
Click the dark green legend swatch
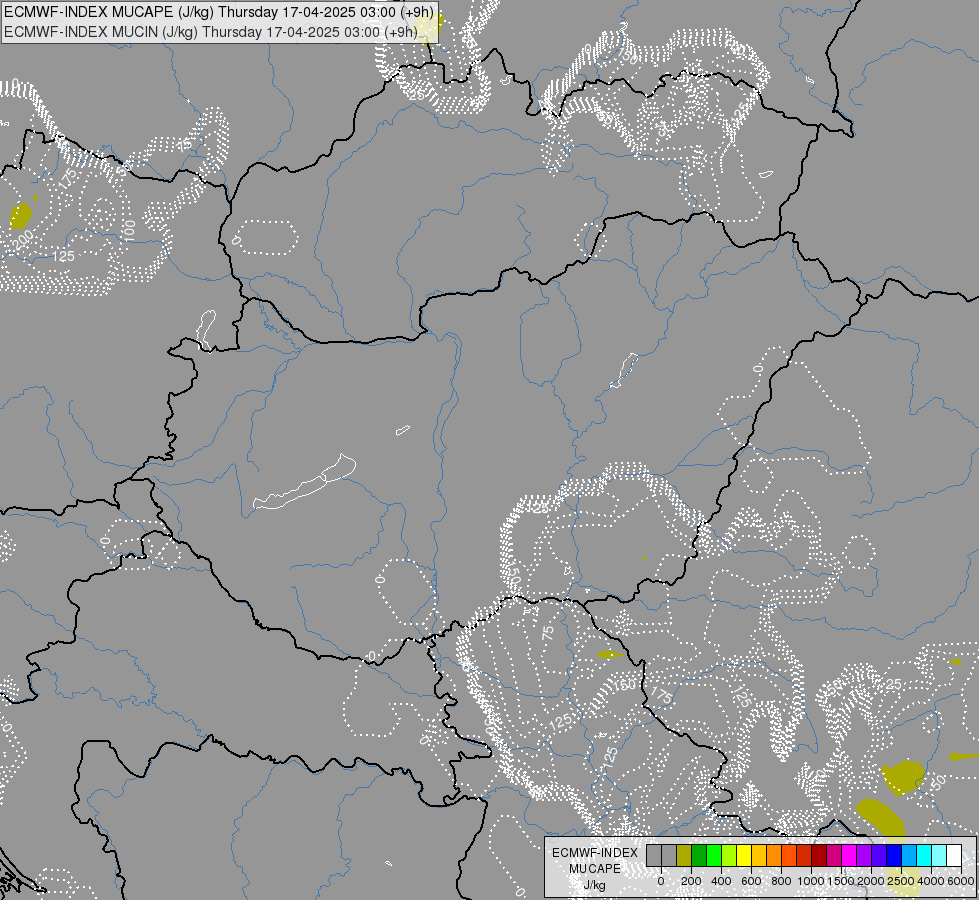click(699, 855)
